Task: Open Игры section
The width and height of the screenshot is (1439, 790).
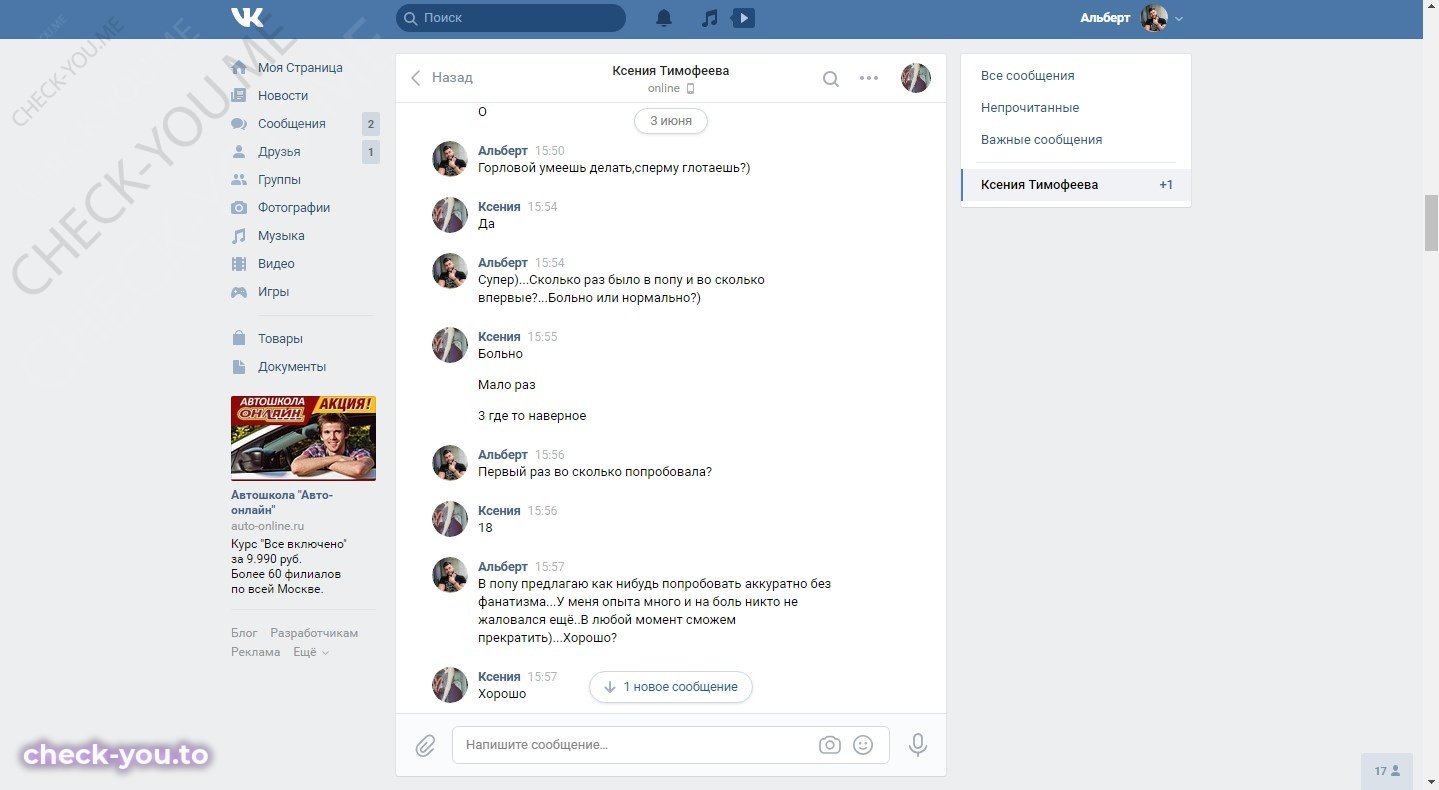Action: pos(273,292)
